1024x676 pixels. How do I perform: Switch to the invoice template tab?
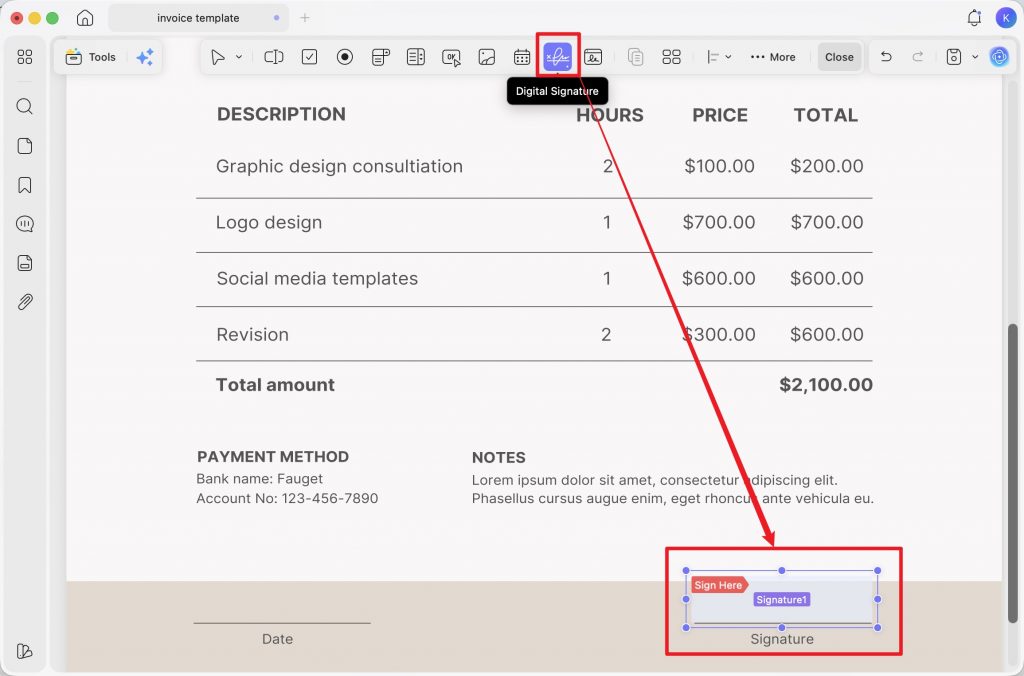point(198,18)
